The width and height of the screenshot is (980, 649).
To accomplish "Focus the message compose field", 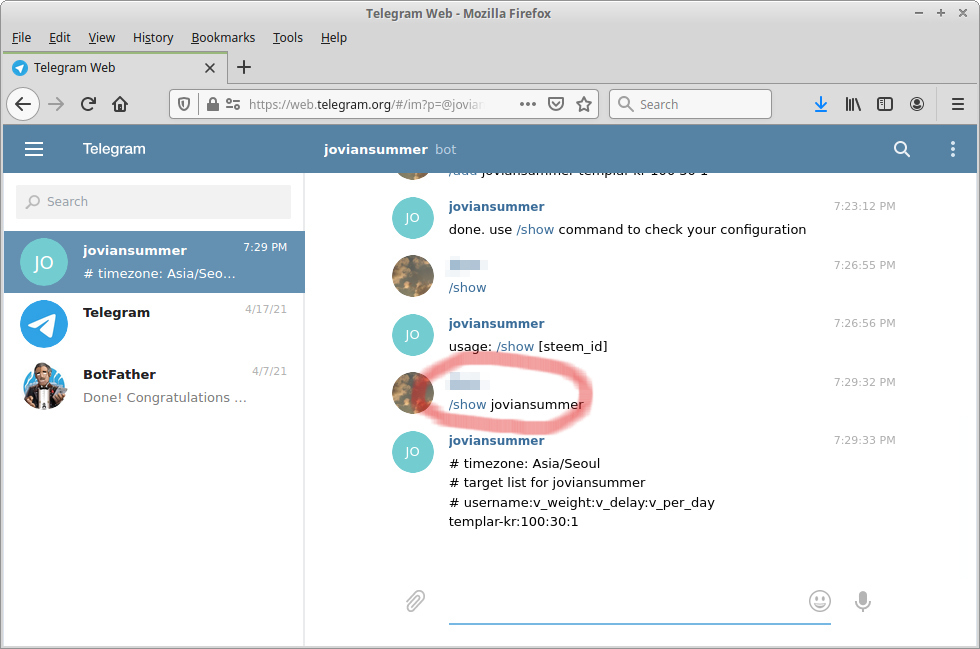I will tap(639, 601).
